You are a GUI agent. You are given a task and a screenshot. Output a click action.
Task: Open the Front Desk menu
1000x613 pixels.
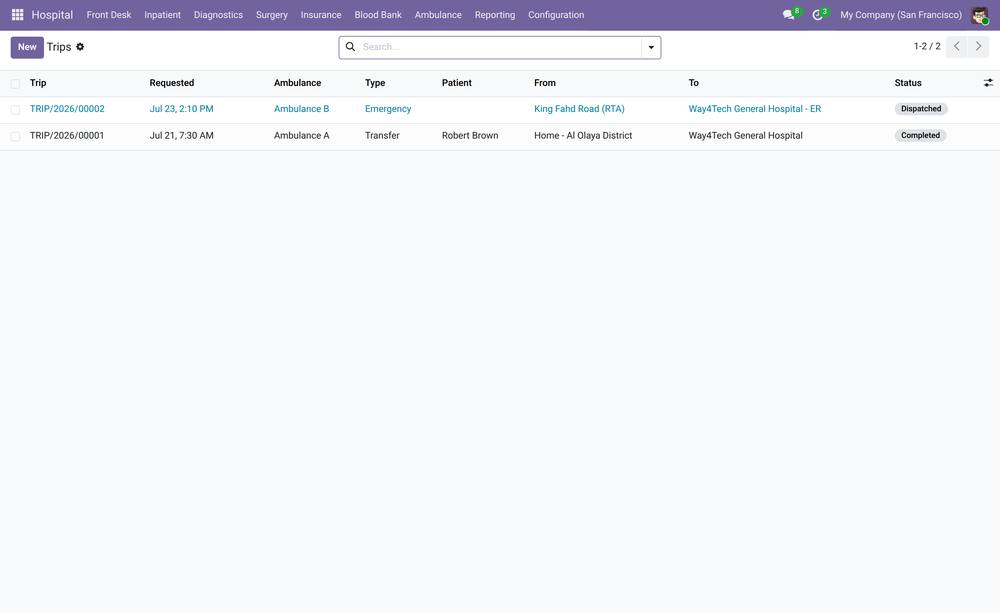[109, 15]
